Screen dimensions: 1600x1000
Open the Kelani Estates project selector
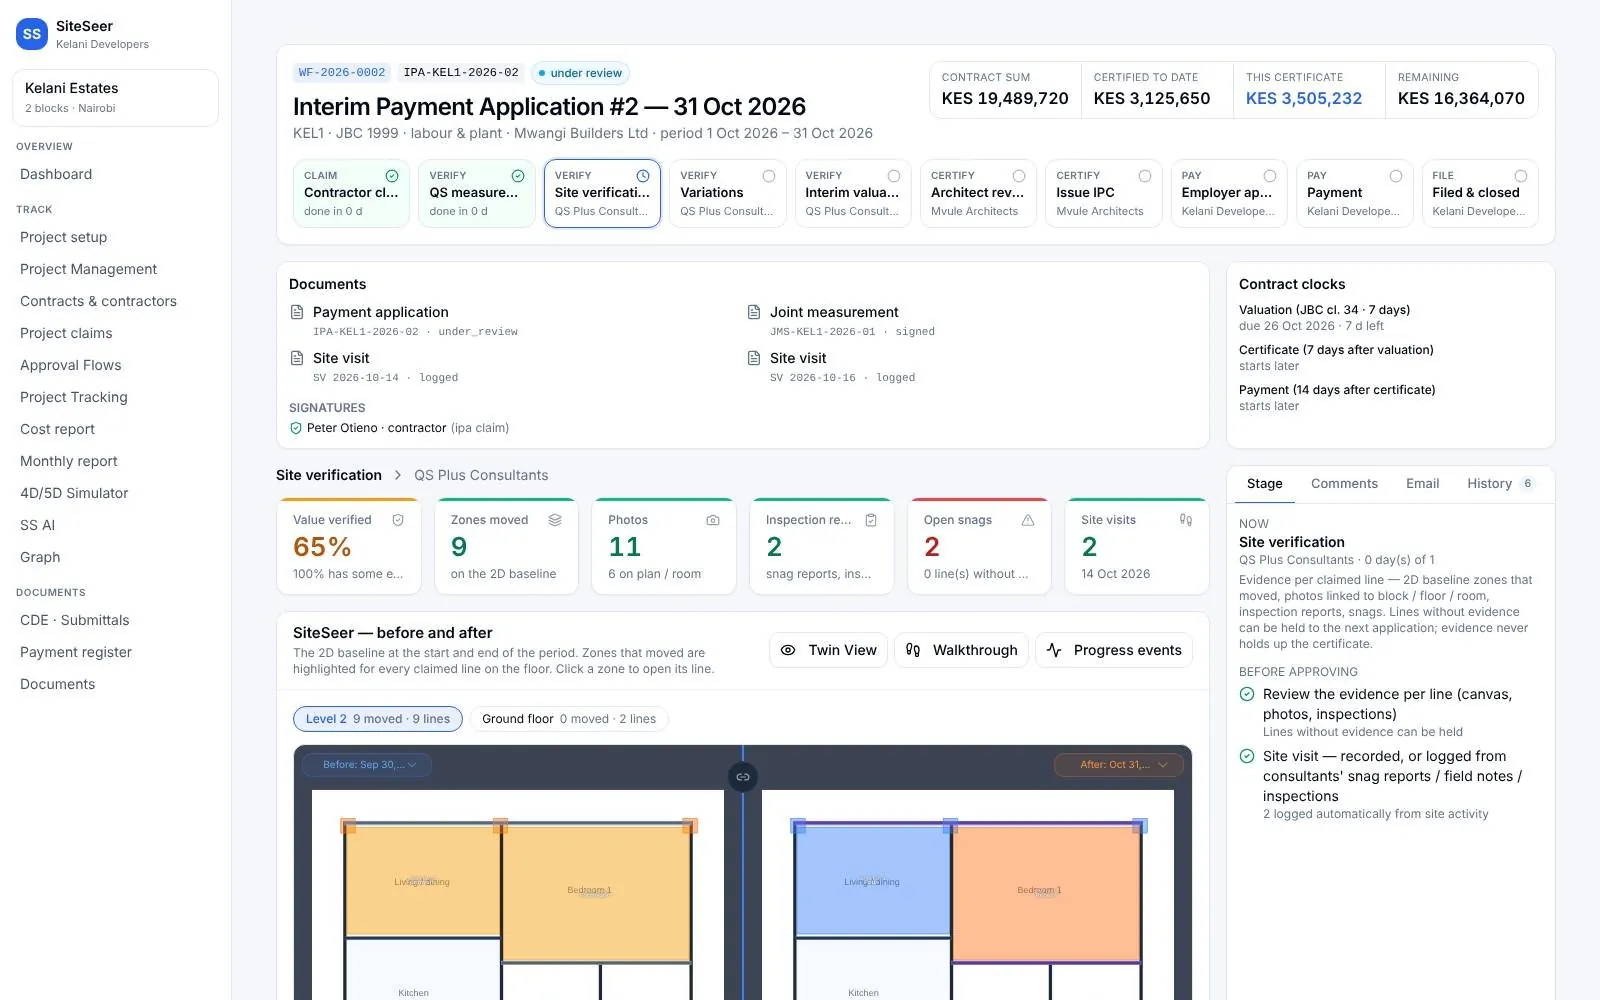tap(115, 98)
